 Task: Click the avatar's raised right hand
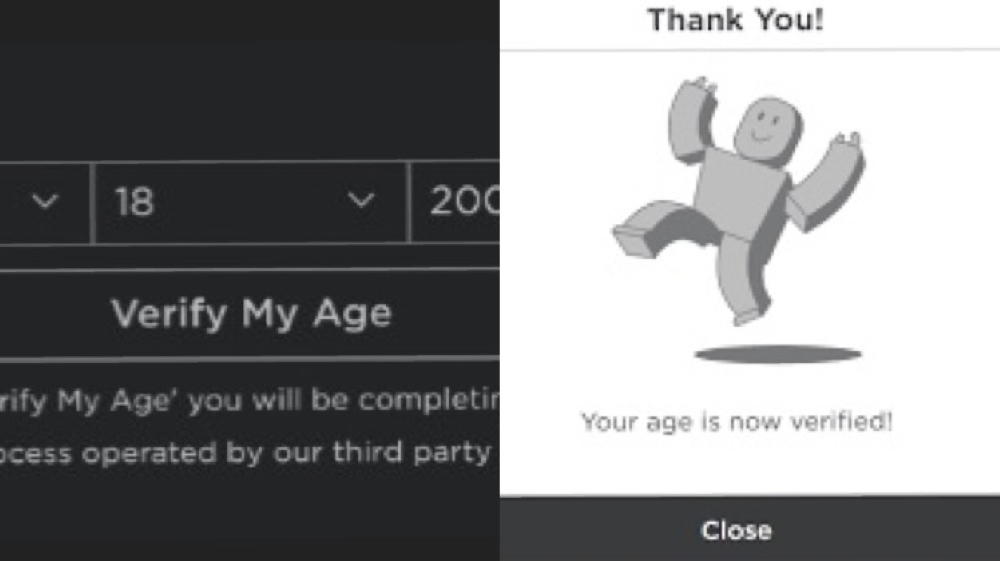click(x=848, y=147)
